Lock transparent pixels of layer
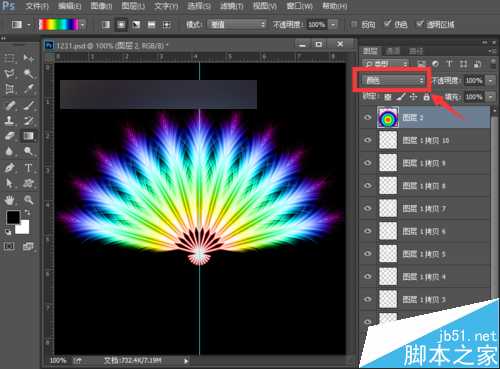Viewport: 500px width, 369px height. (387, 97)
